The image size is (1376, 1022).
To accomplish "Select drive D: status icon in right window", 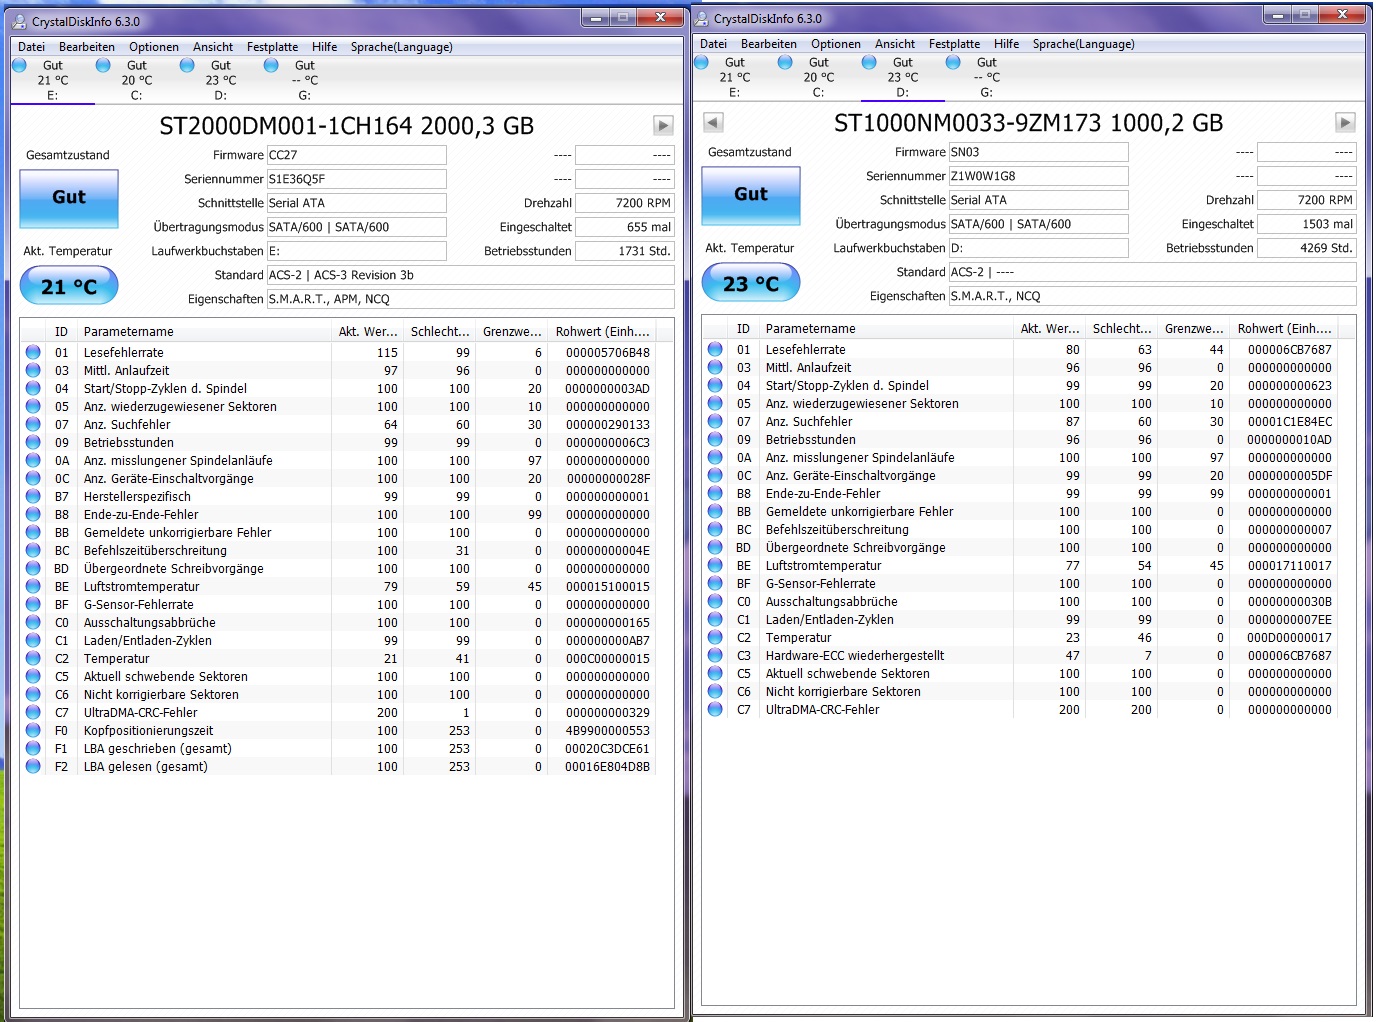I will click(869, 62).
